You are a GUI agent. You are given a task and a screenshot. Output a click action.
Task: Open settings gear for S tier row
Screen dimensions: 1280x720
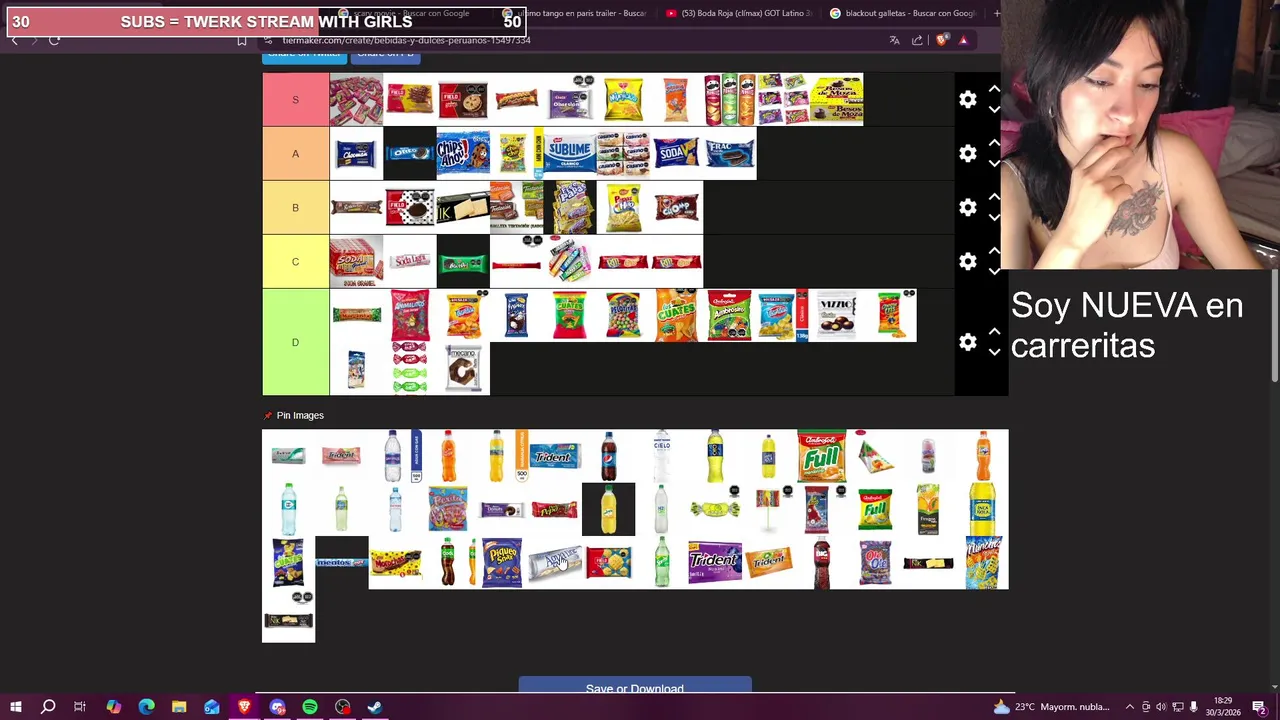coord(967,99)
